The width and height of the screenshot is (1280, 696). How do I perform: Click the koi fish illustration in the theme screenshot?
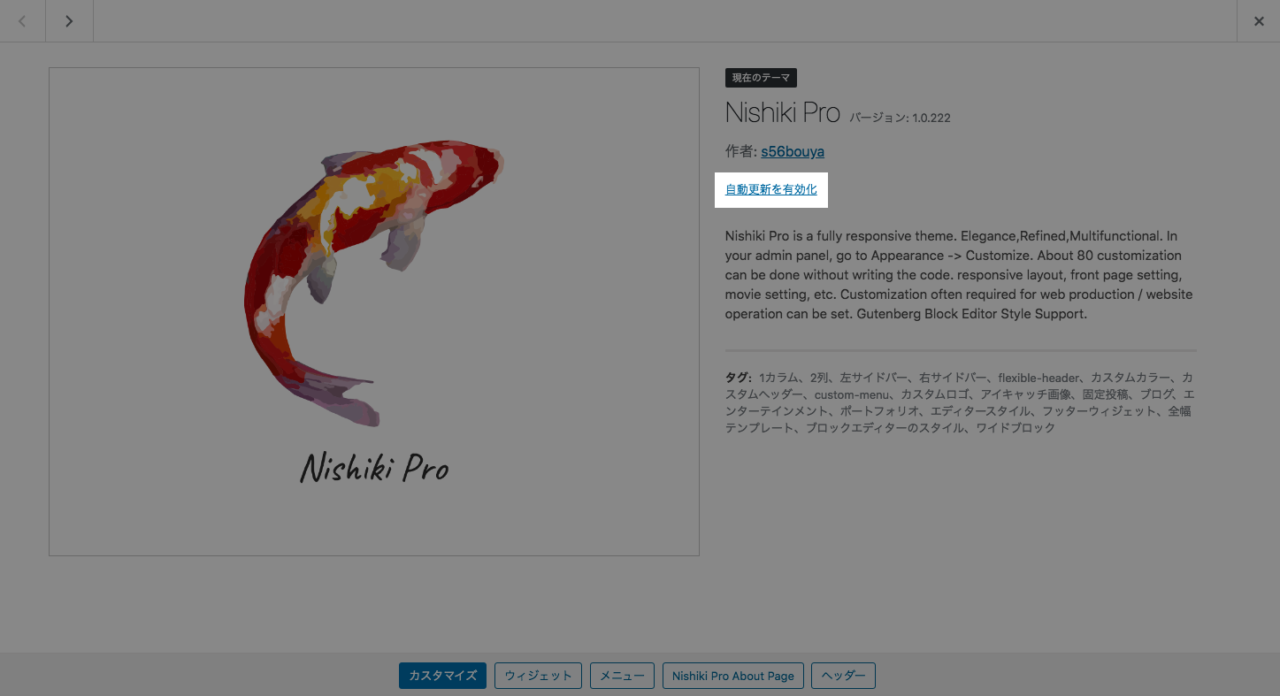click(371, 282)
